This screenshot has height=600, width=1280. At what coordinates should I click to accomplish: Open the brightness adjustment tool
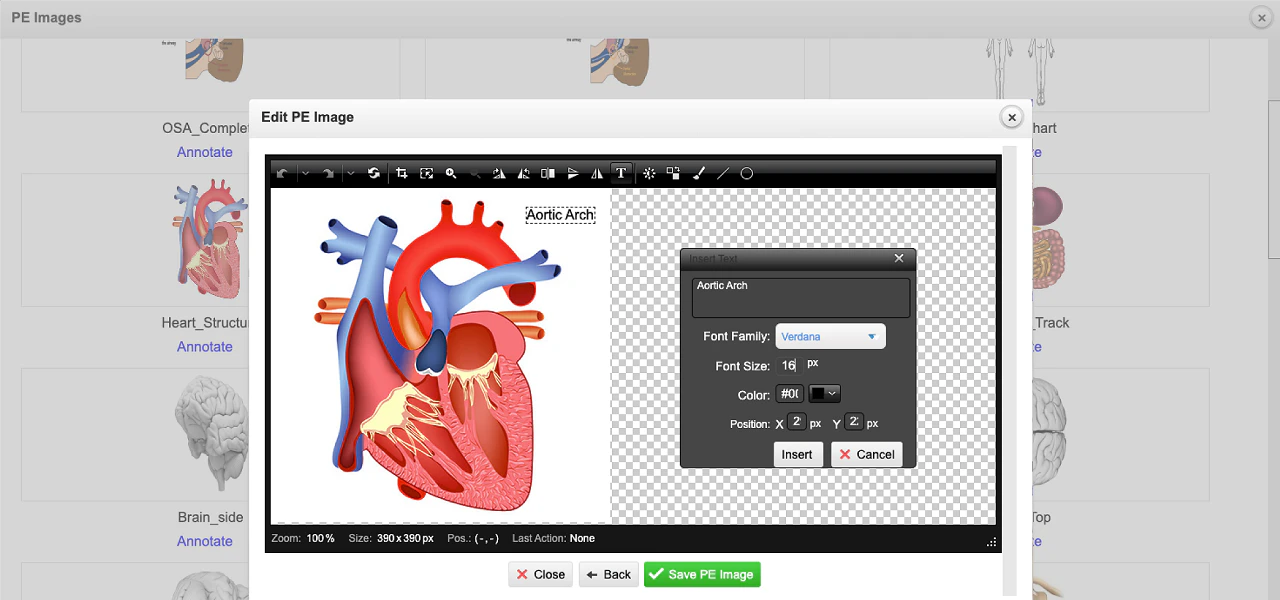click(x=648, y=173)
